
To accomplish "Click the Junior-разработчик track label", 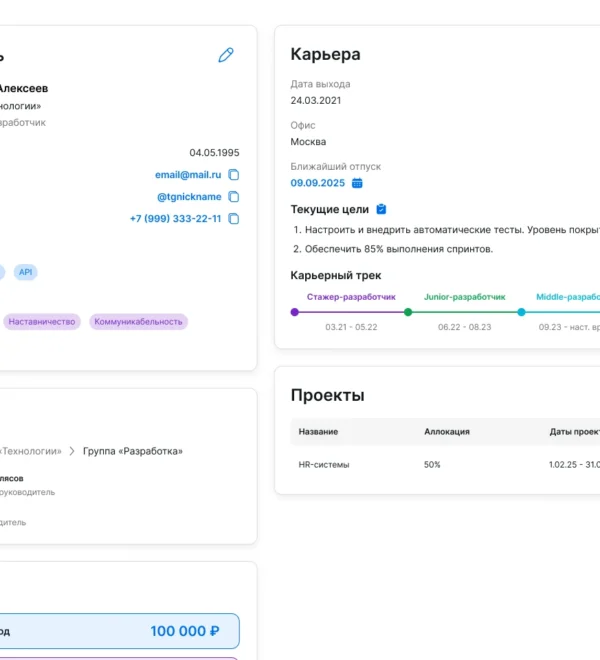I will click(464, 297).
